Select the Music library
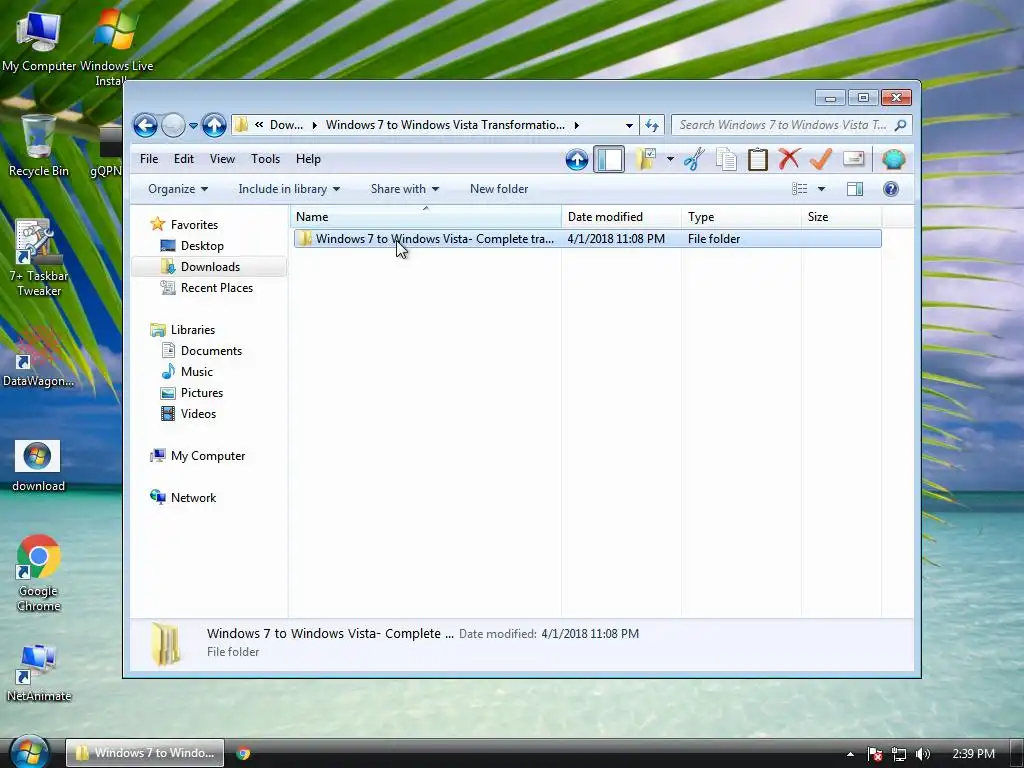Viewport: 1024px width, 768px height. (x=187, y=372)
